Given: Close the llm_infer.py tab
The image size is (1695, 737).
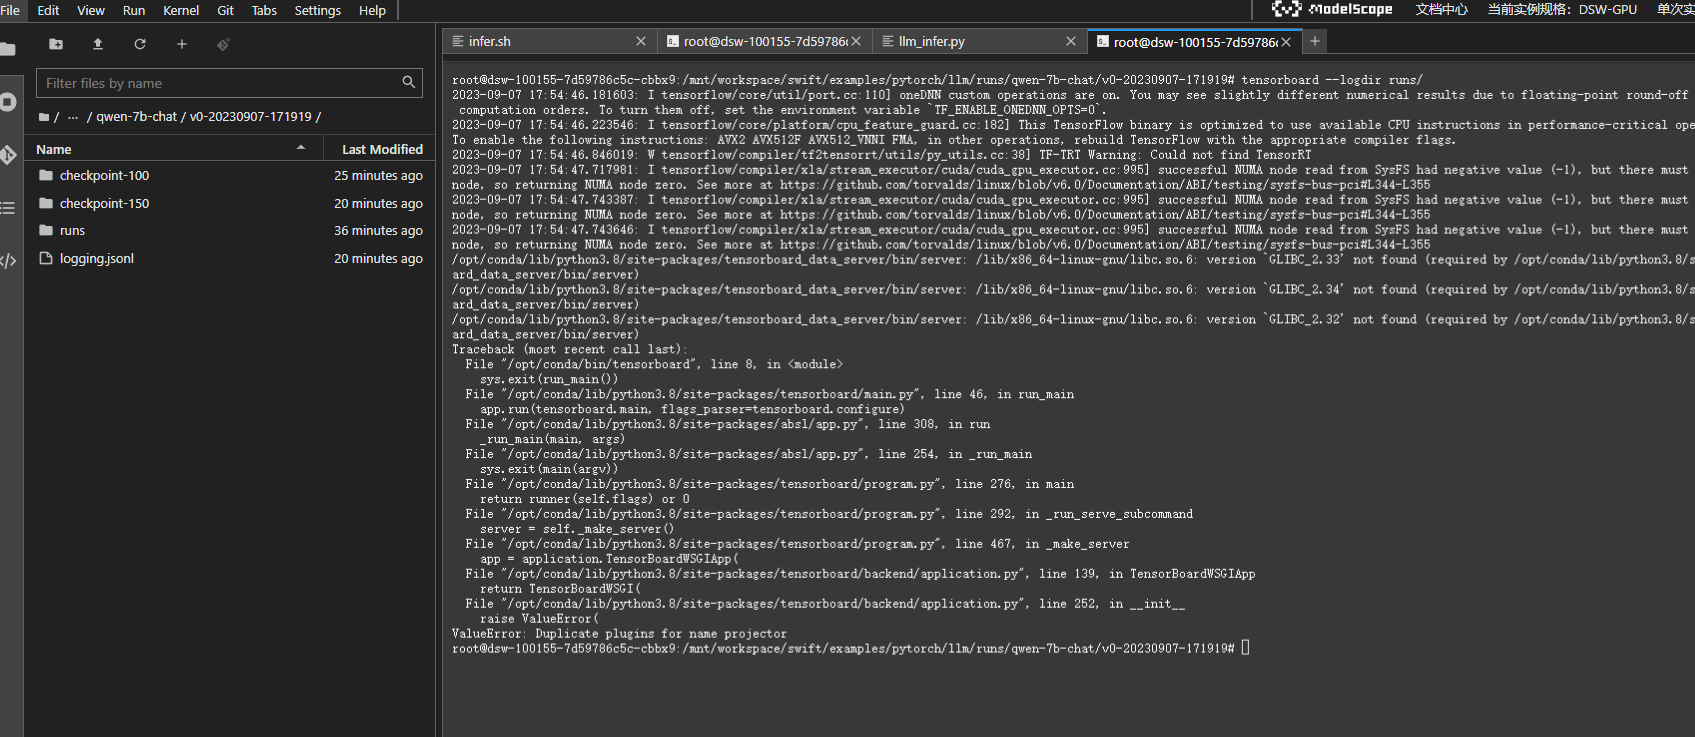Looking at the screenshot, I should [x=1071, y=41].
